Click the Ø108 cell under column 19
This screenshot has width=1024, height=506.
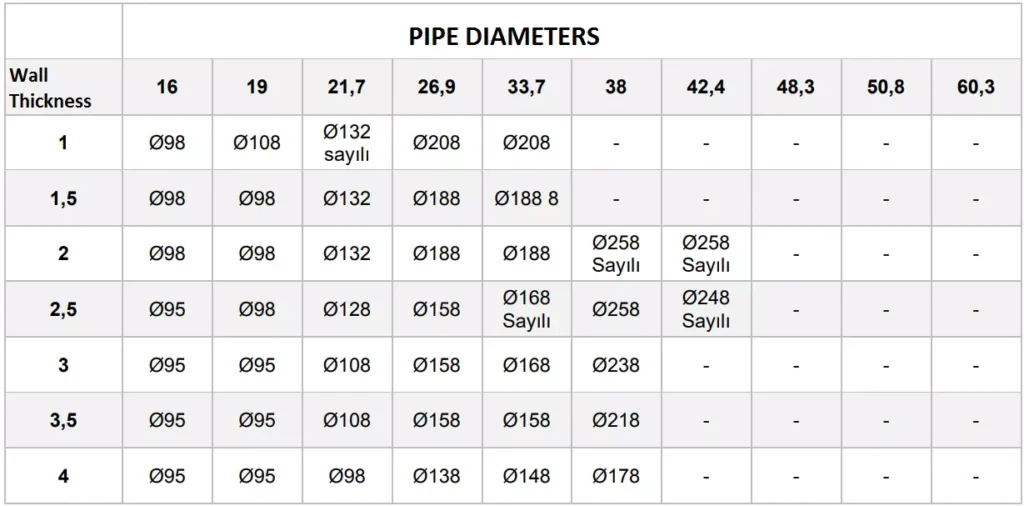point(257,142)
